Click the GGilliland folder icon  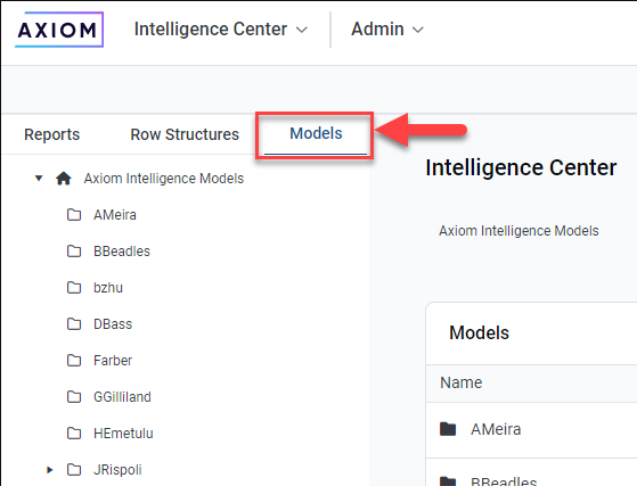[x=74, y=397]
